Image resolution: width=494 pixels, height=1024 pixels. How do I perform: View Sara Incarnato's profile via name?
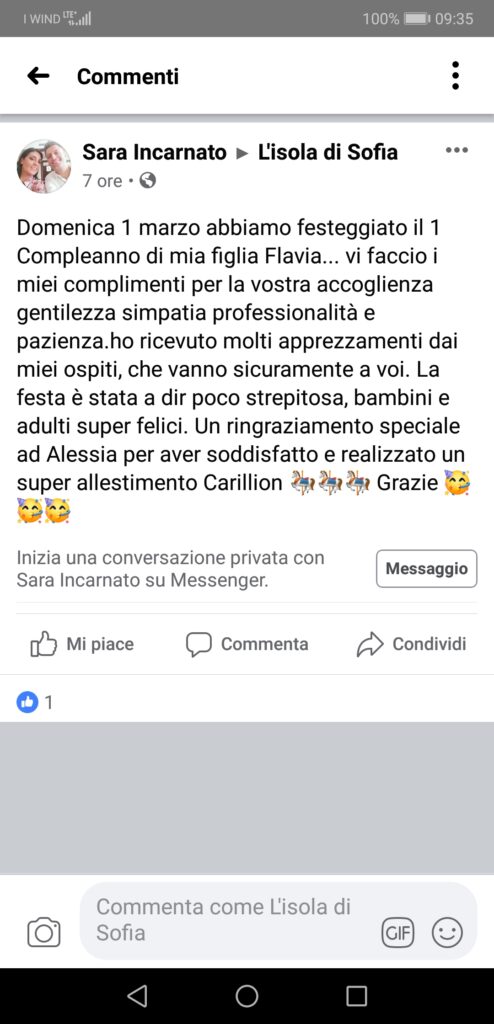point(154,153)
